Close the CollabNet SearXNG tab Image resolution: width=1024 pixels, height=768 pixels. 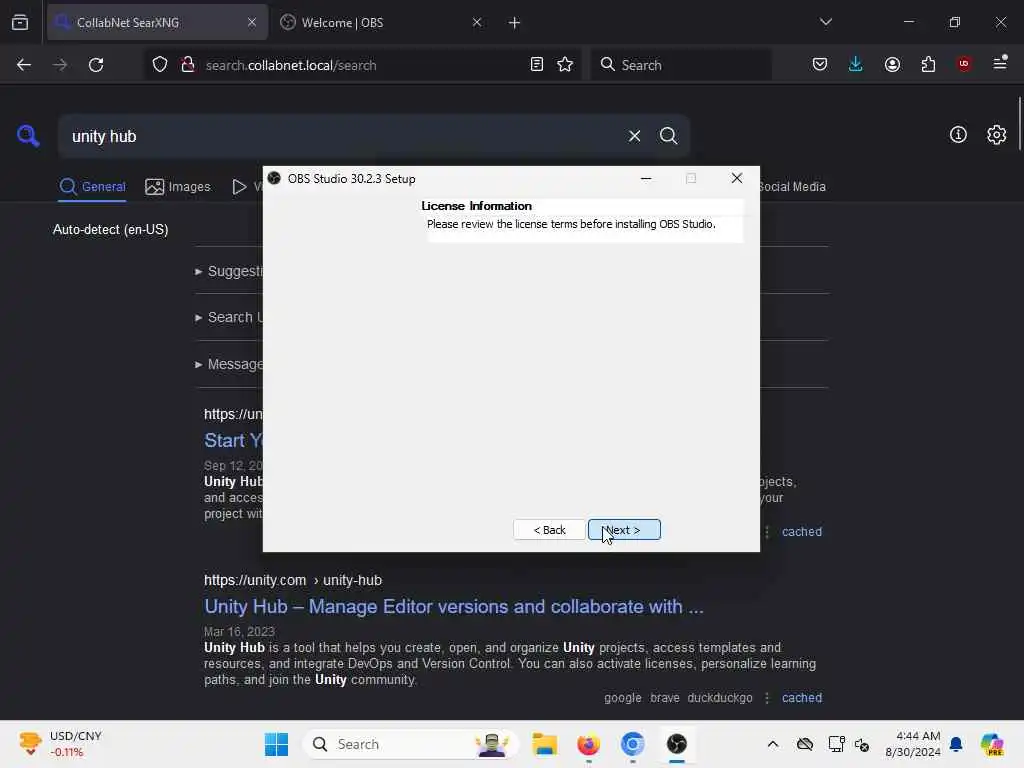tap(251, 22)
